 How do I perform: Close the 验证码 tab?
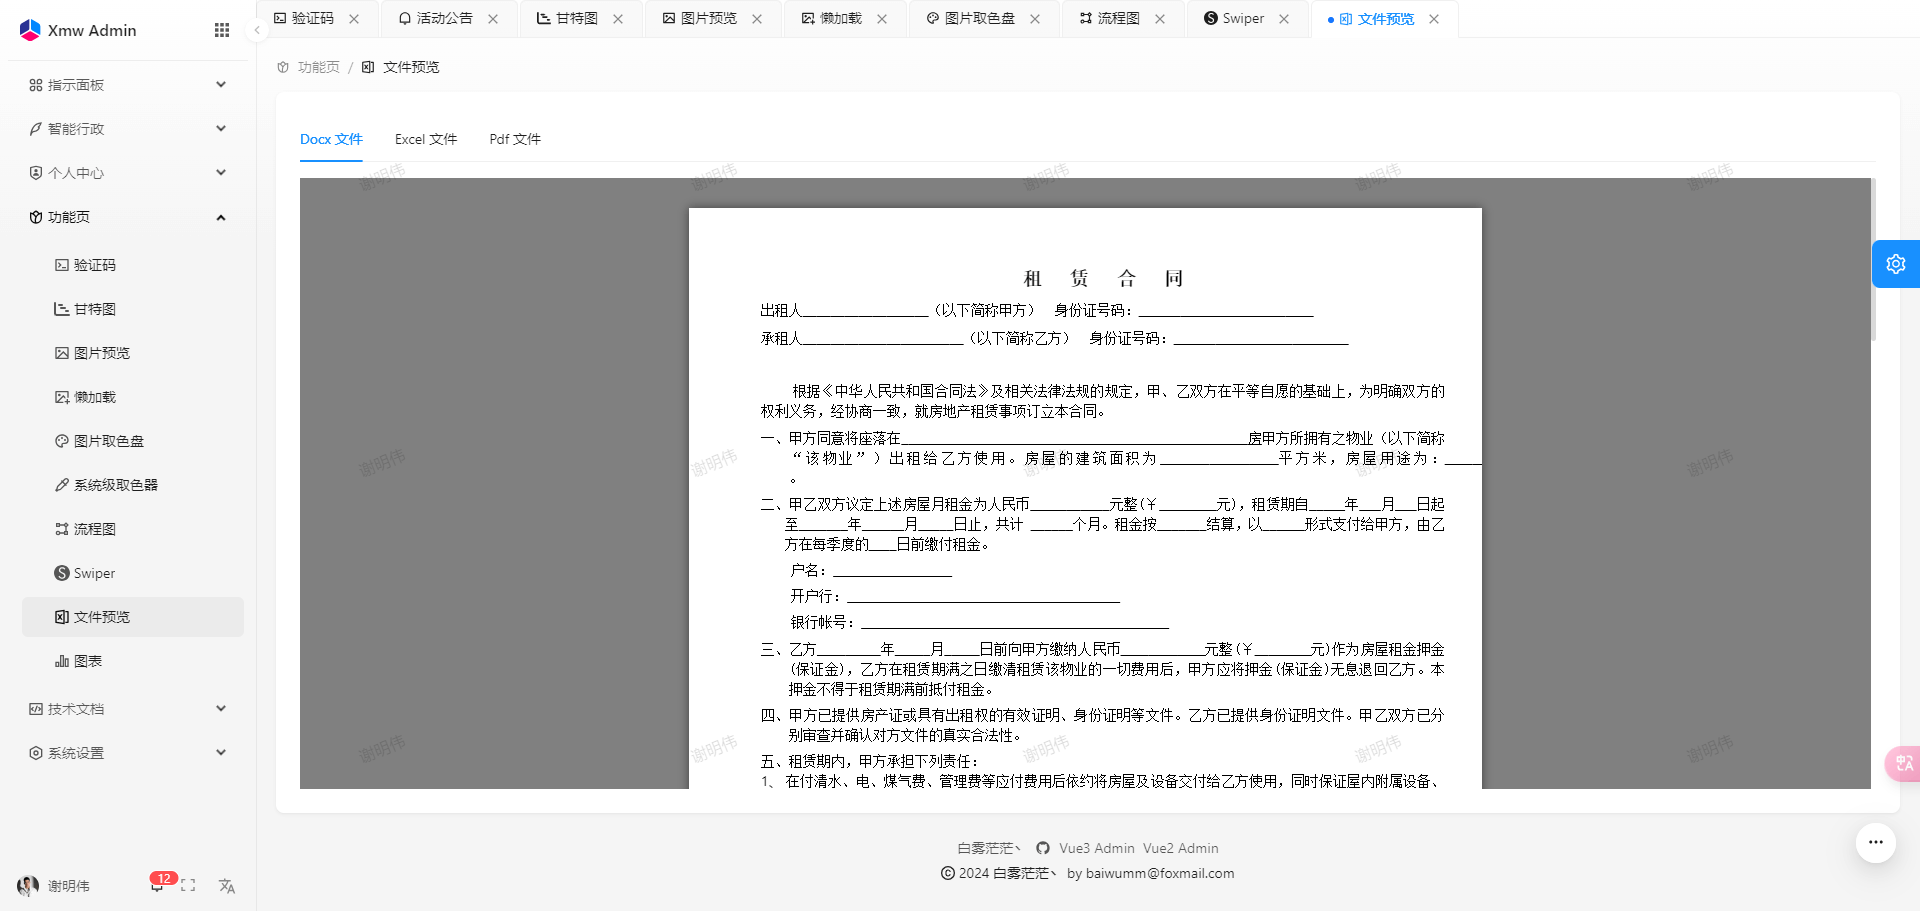point(354,19)
